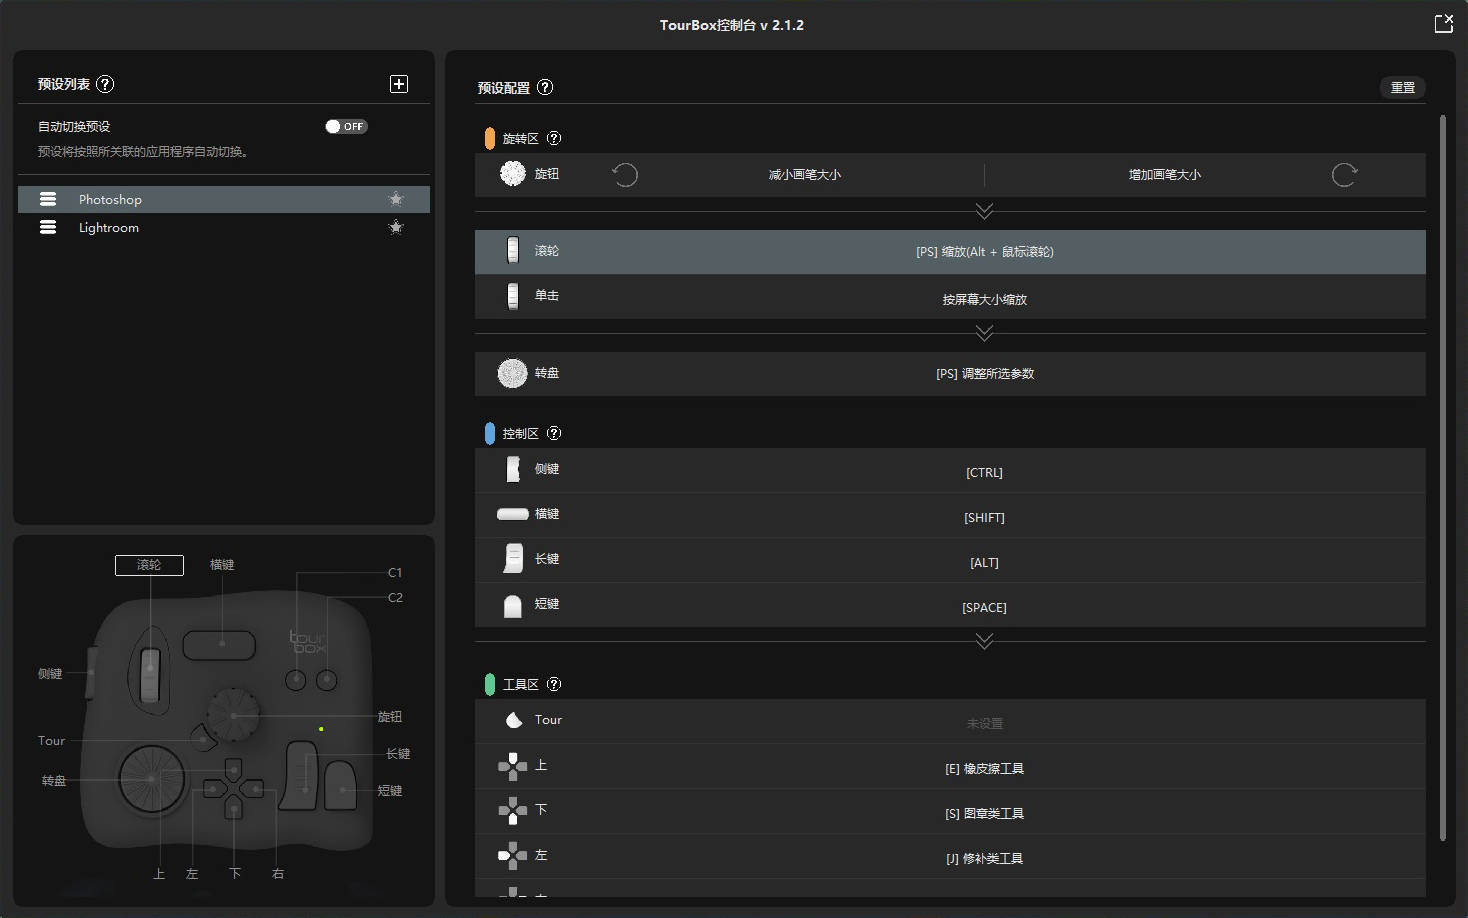Click the 横键 label on device diagram
This screenshot has width=1468, height=918.
click(222, 565)
